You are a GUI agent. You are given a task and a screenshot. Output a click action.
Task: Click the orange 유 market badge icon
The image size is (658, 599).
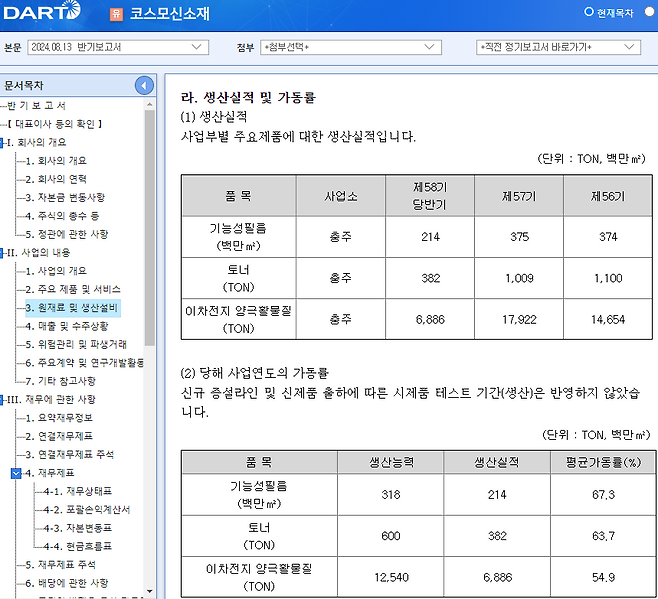click(115, 14)
